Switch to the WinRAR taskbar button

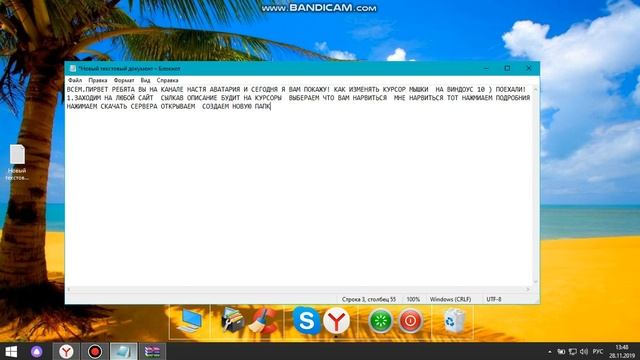tap(152, 351)
